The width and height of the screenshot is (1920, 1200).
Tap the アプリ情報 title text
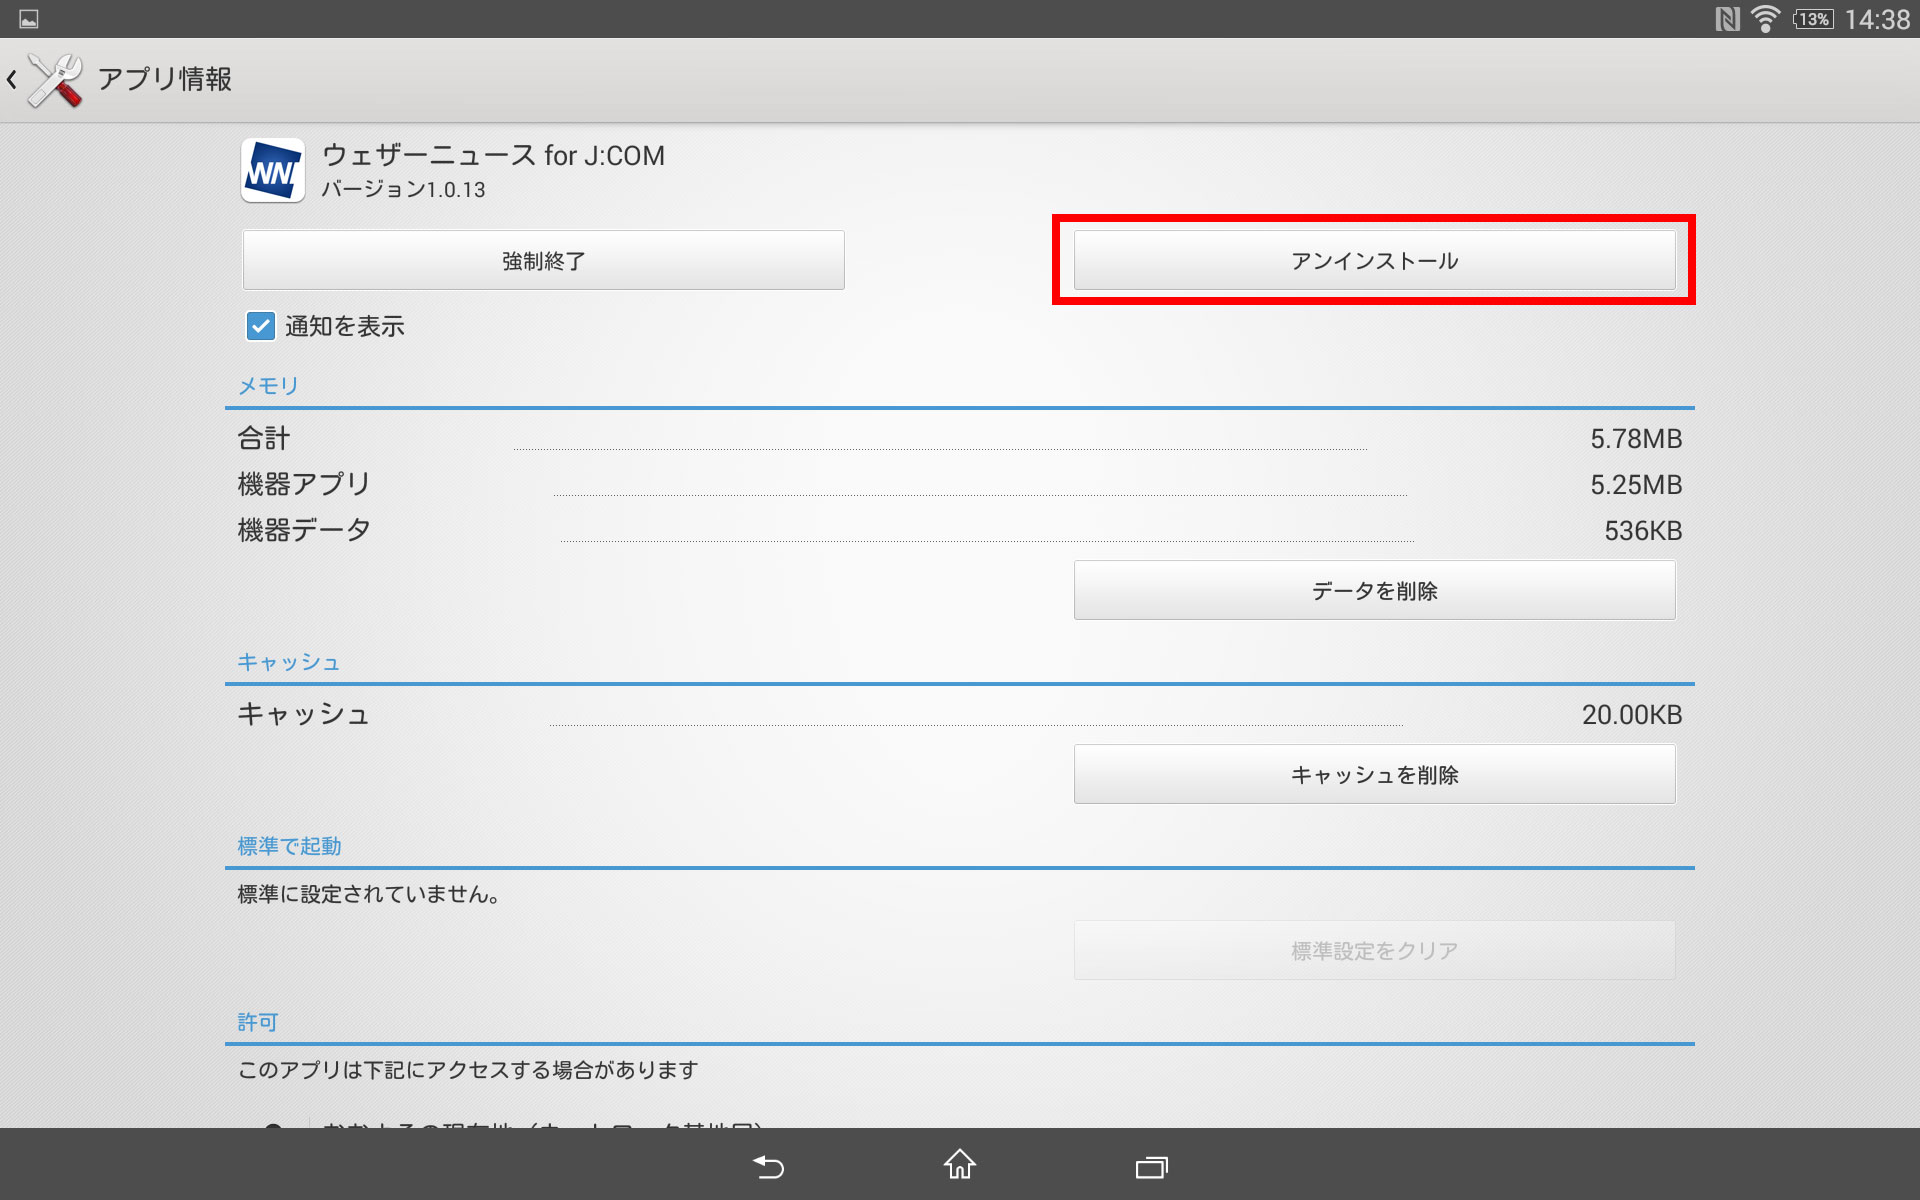[165, 79]
